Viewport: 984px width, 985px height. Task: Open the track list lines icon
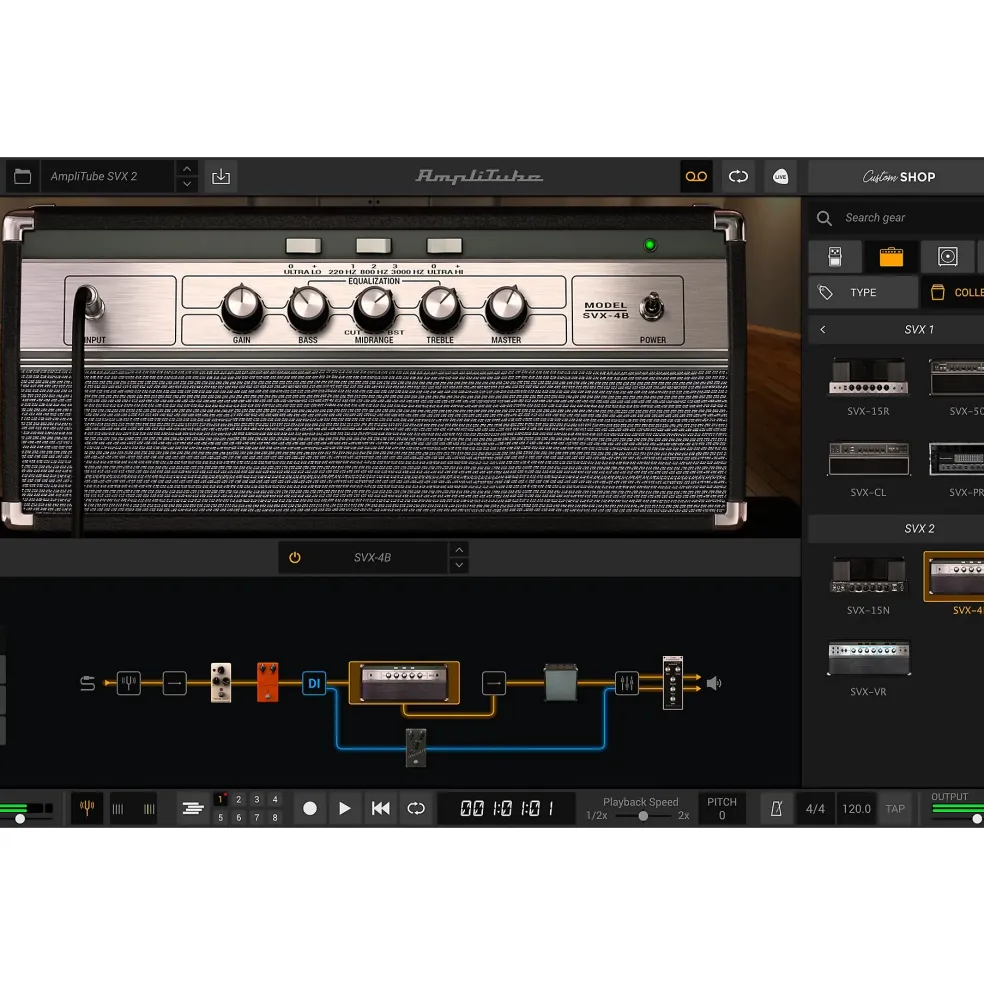[193, 808]
